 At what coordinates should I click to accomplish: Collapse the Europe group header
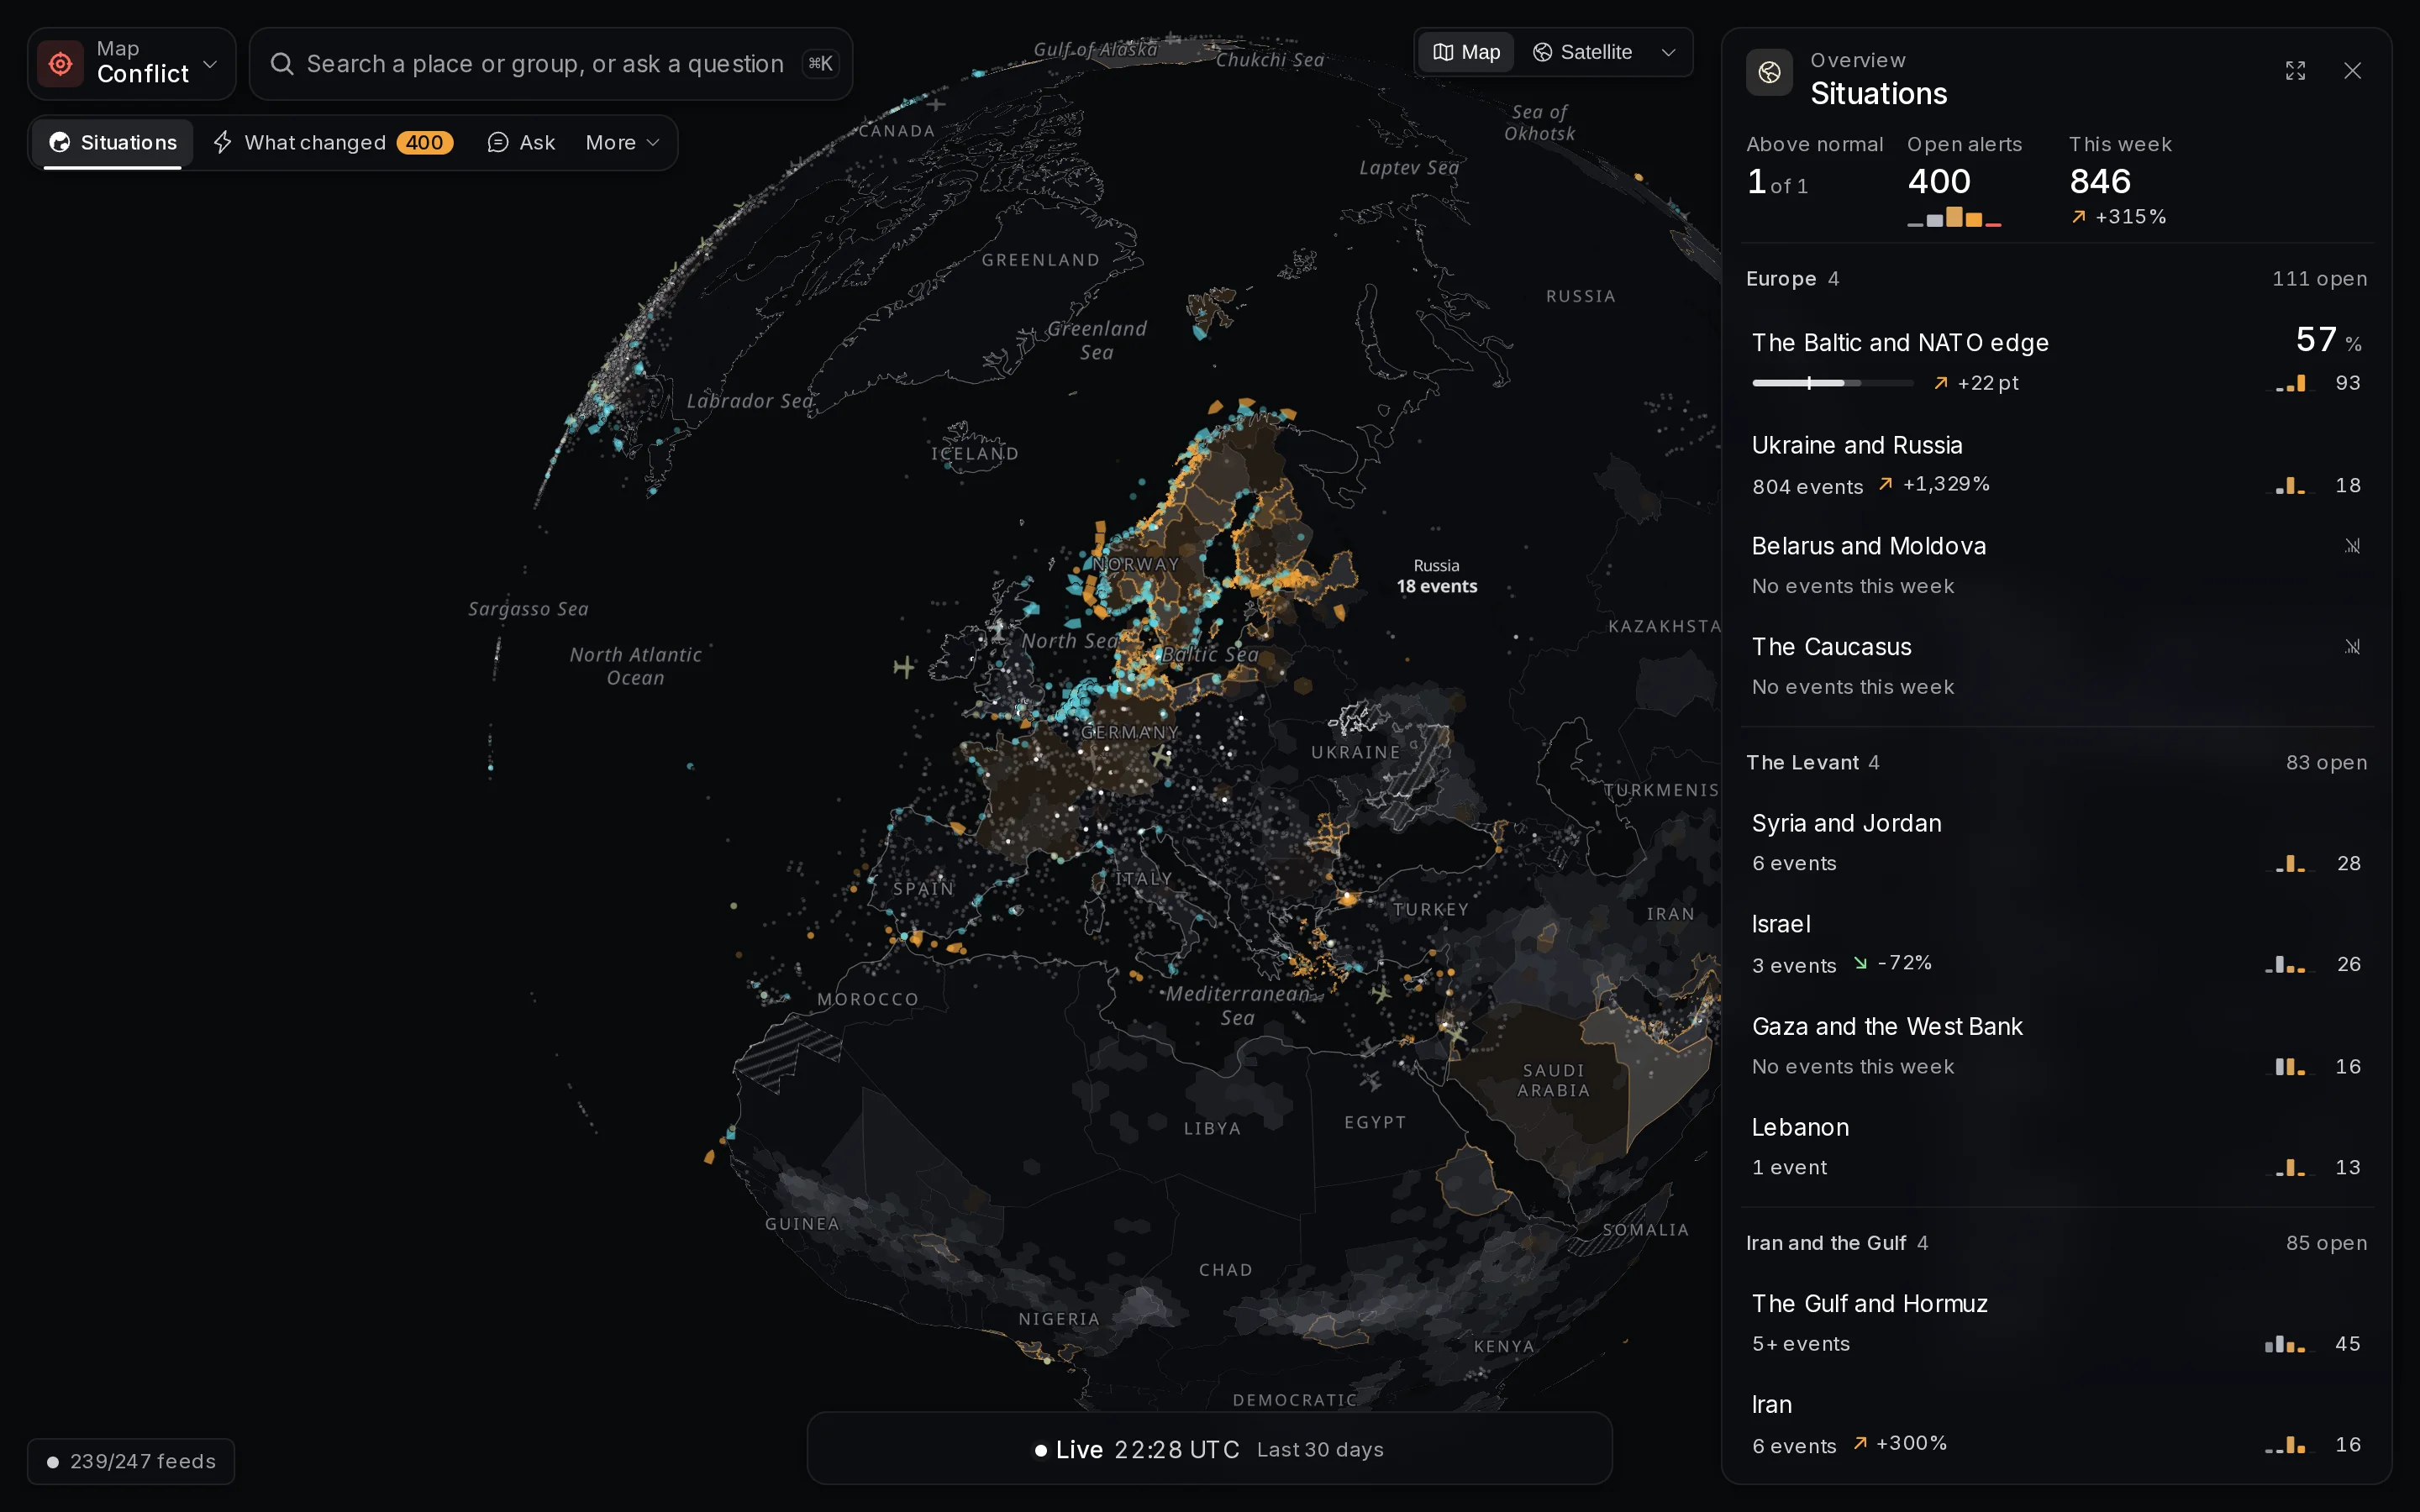tap(2056, 279)
